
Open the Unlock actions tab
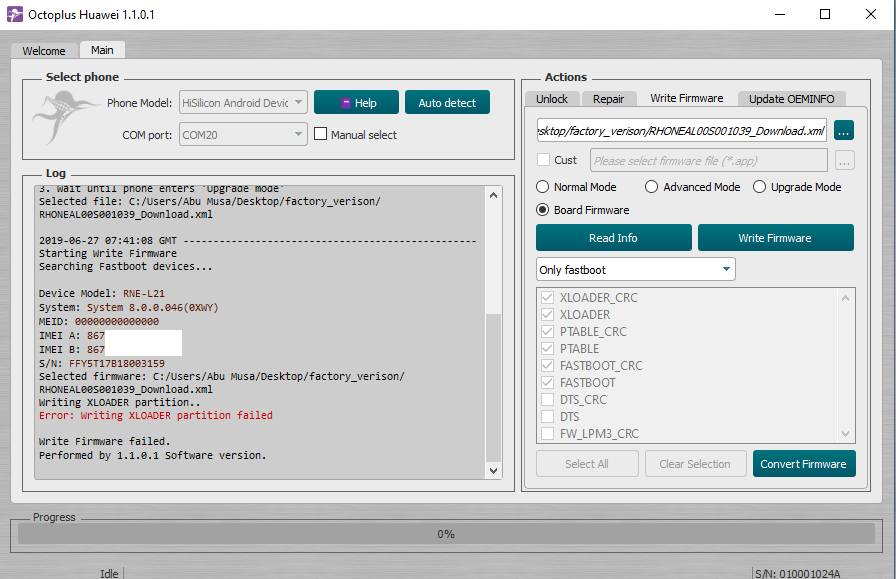click(x=552, y=99)
